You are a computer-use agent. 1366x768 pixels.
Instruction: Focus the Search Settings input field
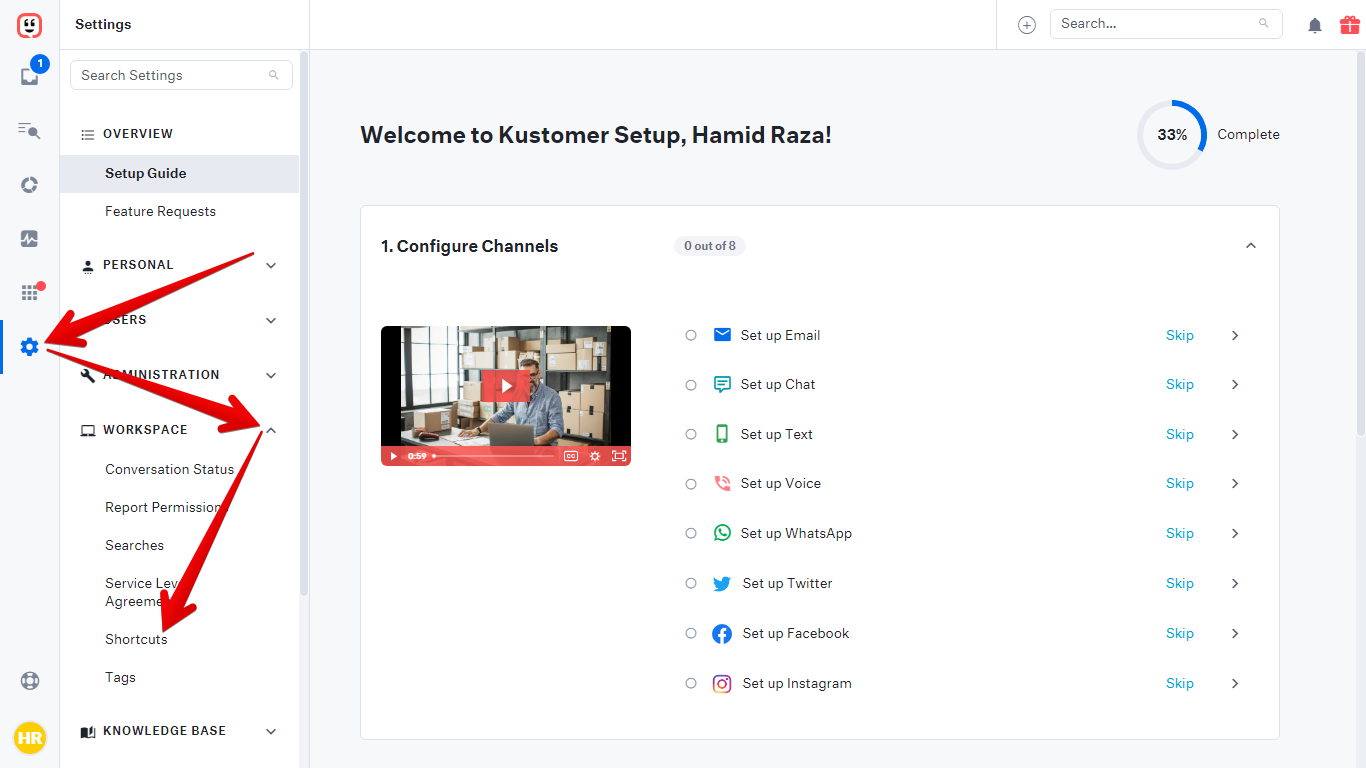click(x=181, y=75)
